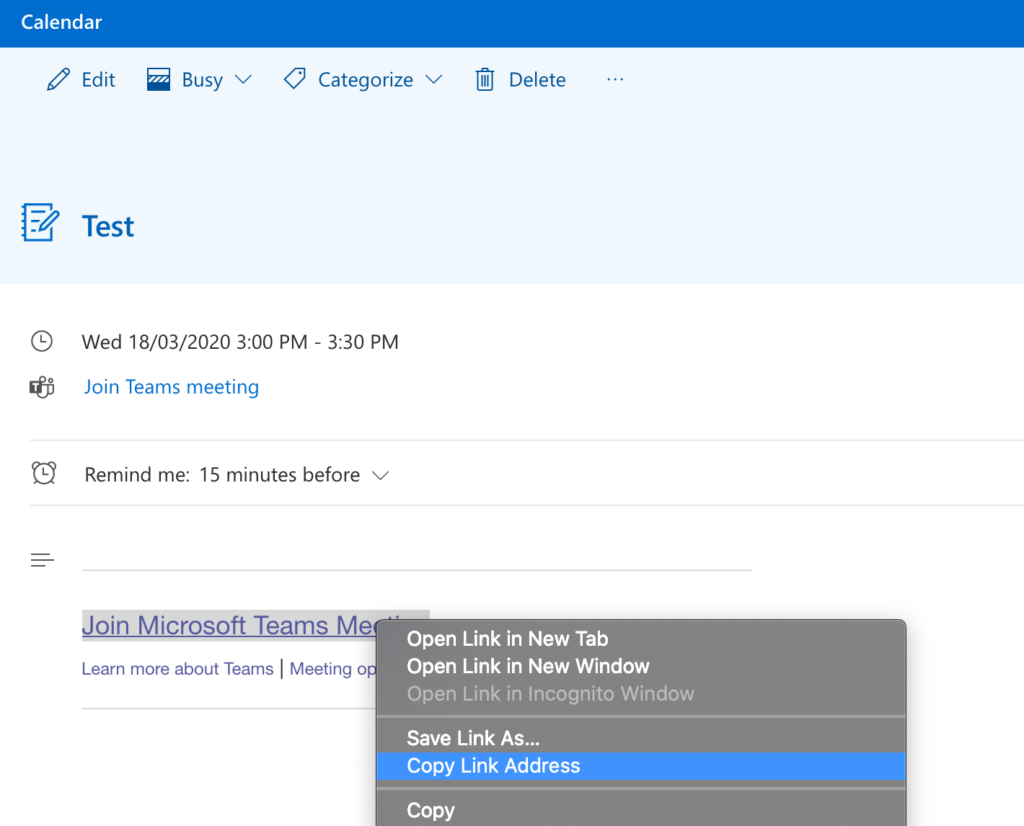Open the more options ellipsis

coord(615,80)
